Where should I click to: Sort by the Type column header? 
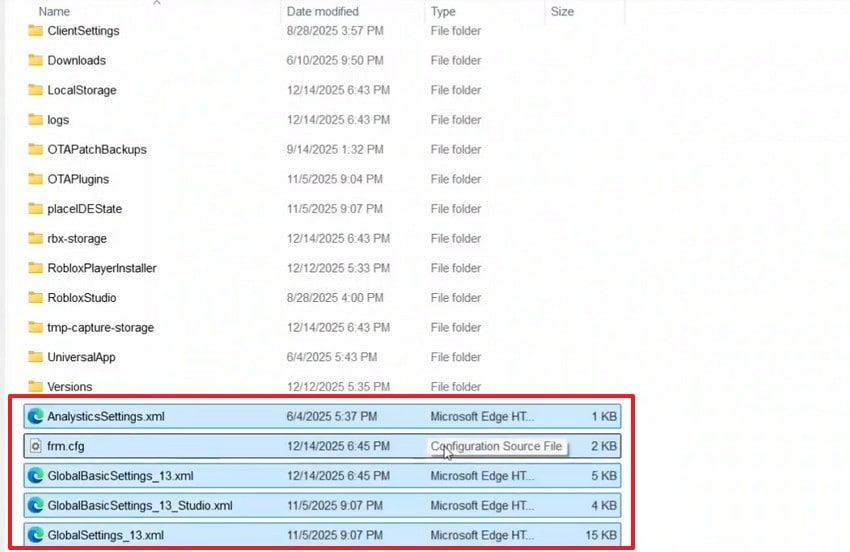(x=443, y=11)
